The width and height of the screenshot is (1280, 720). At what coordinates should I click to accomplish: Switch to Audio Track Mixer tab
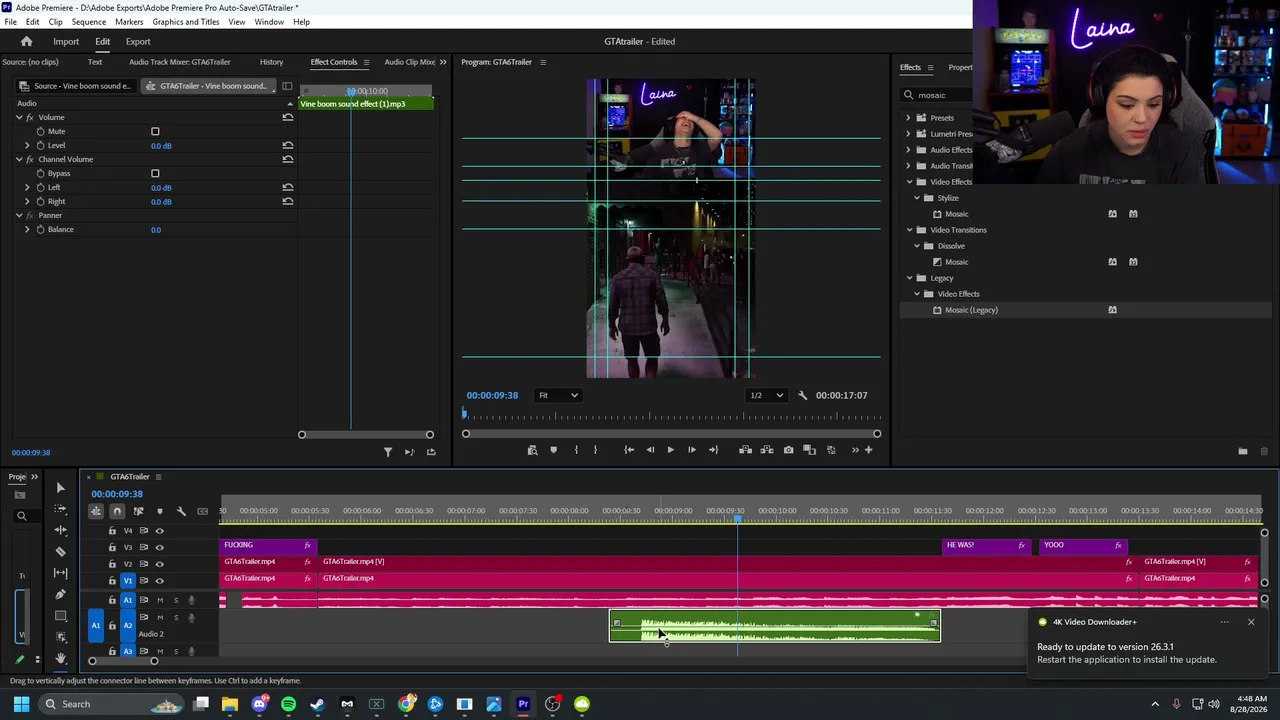pos(180,62)
